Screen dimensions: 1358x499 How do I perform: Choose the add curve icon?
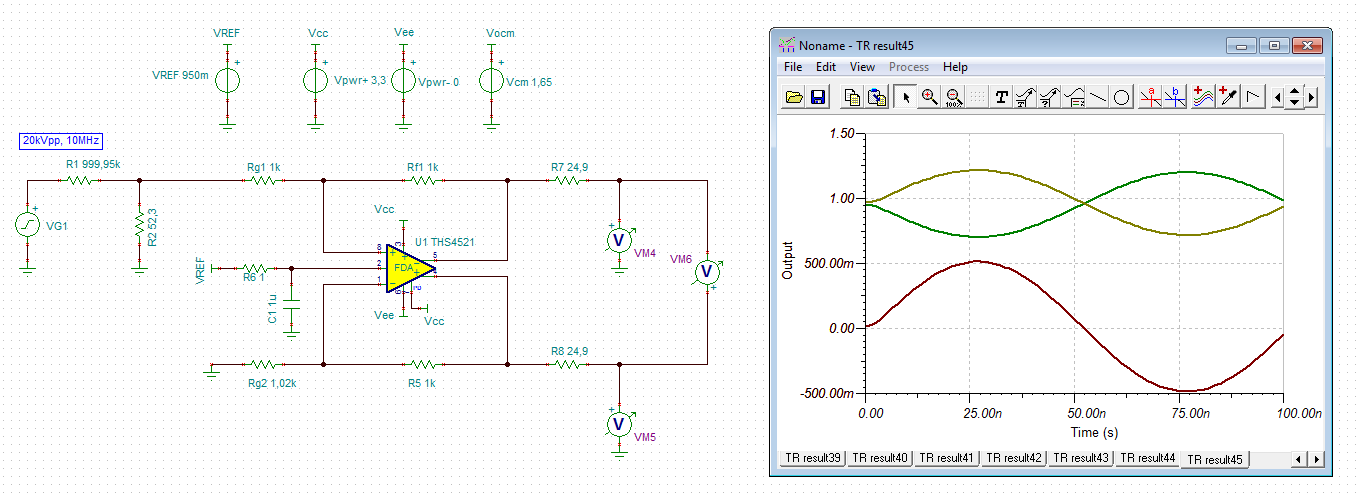tap(1203, 97)
